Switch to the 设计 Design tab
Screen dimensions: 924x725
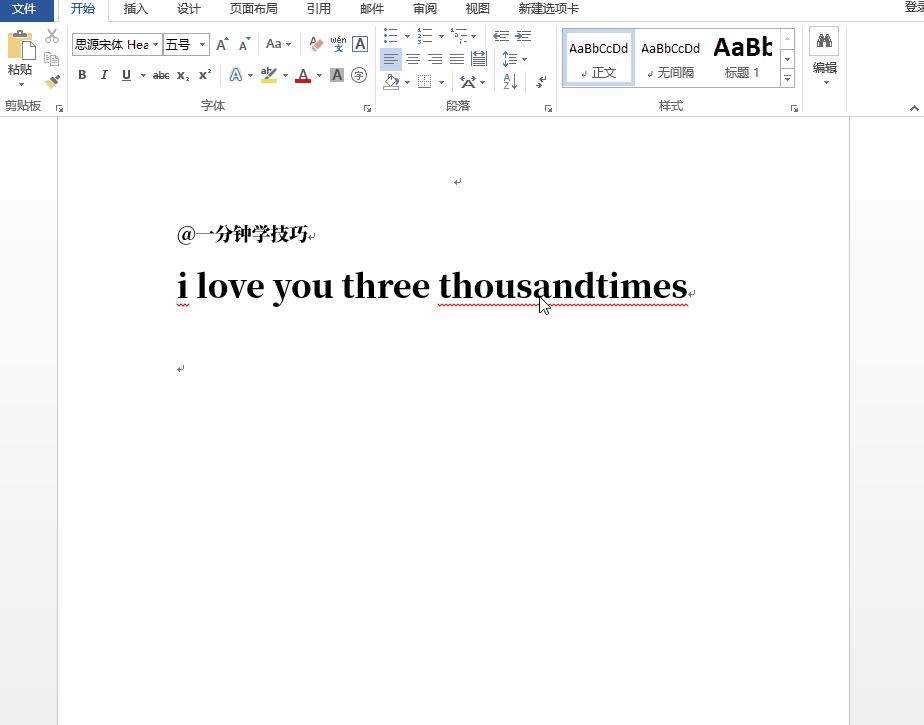(189, 9)
